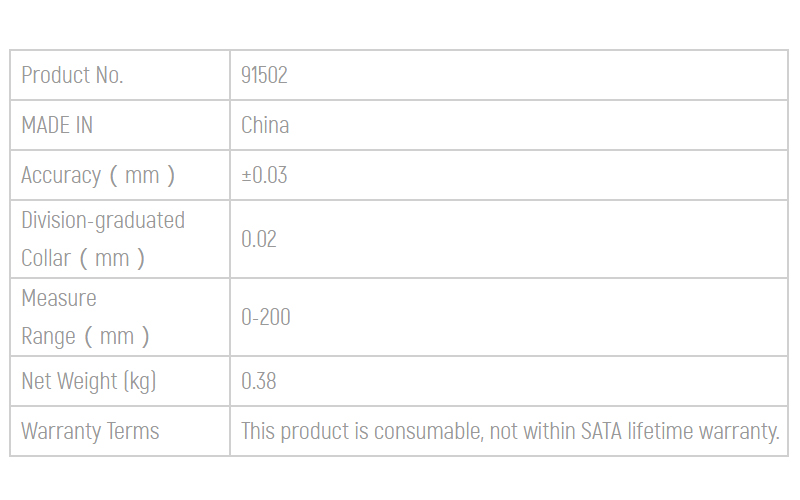Select the 91502 product number value
Viewport: 800px width, 500px height.
coord(264,75)
